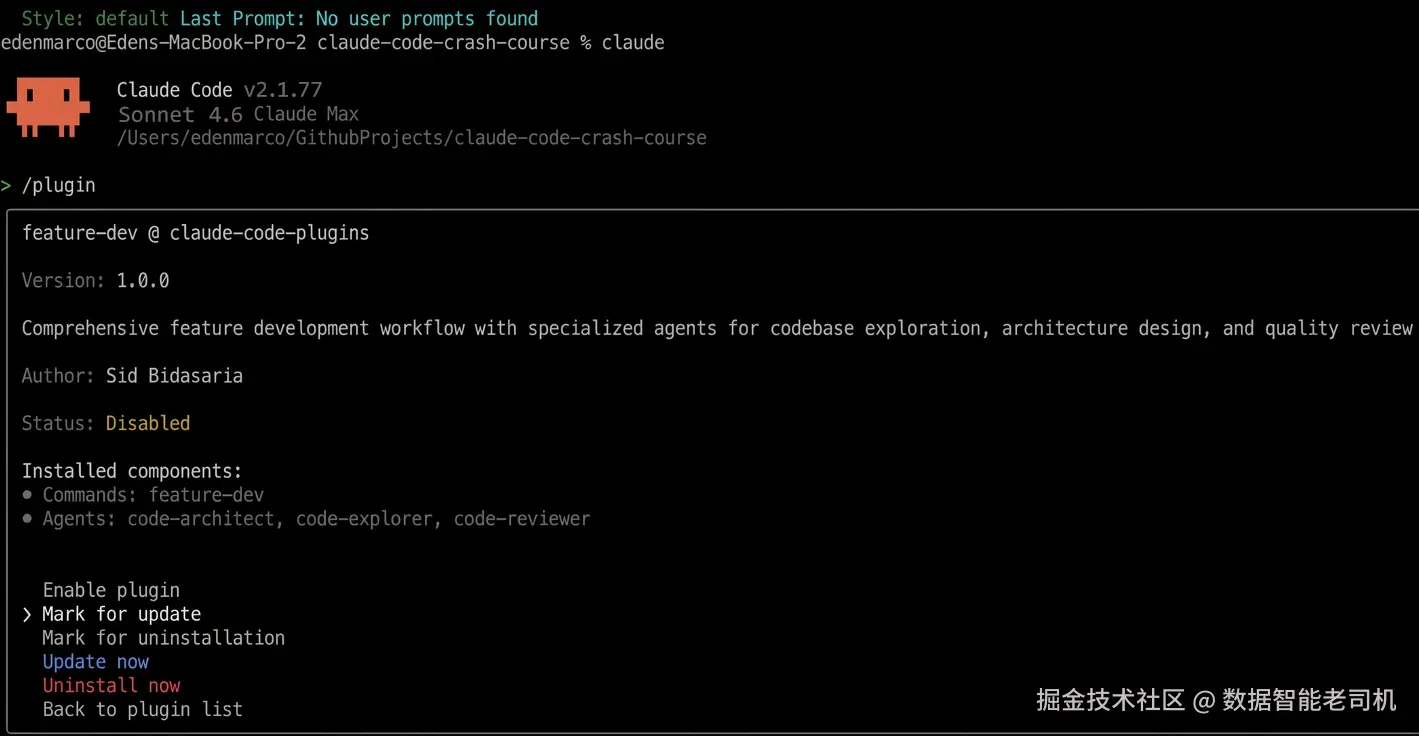The image size is (1419, 736).
Task: Click the selection arrow beside Mark for update
Action: [27, 615]
